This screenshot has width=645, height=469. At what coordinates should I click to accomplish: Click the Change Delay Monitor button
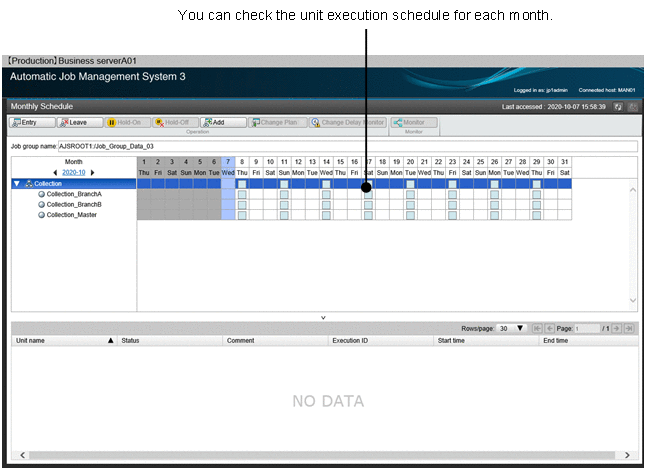coord(348,123)
